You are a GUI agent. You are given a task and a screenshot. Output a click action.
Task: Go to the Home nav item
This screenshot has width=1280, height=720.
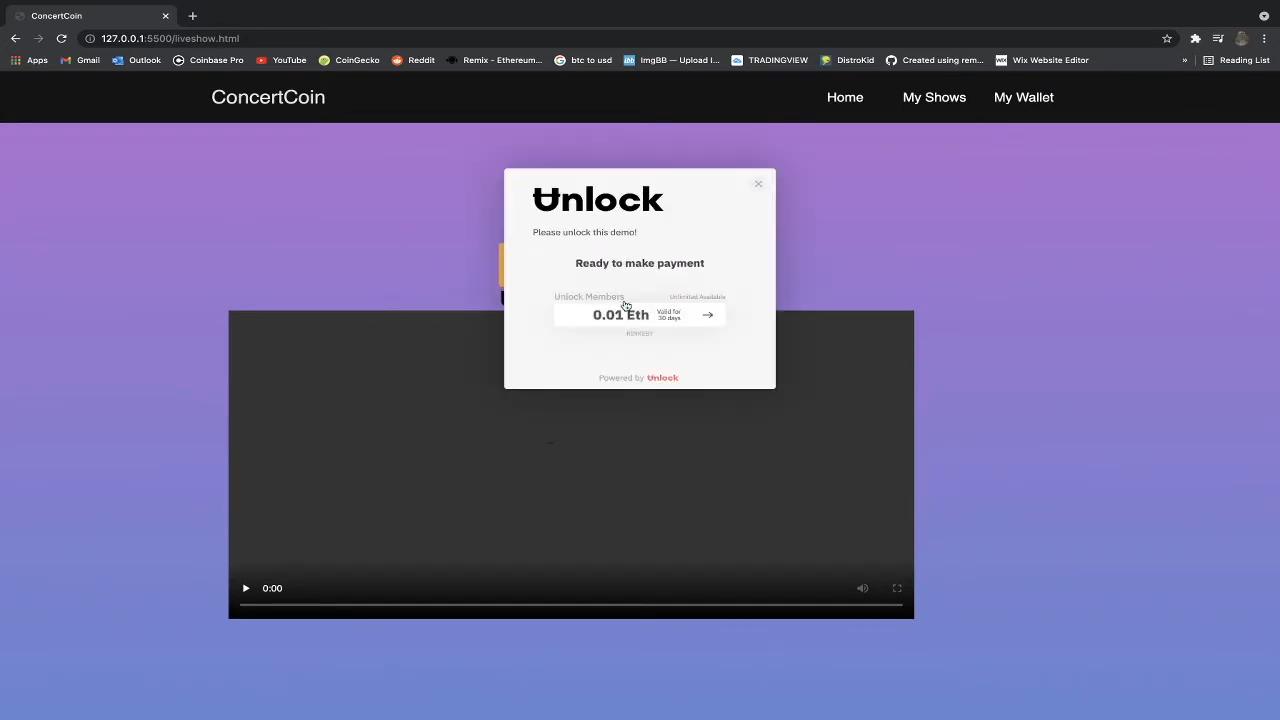[x=845, y=97]
